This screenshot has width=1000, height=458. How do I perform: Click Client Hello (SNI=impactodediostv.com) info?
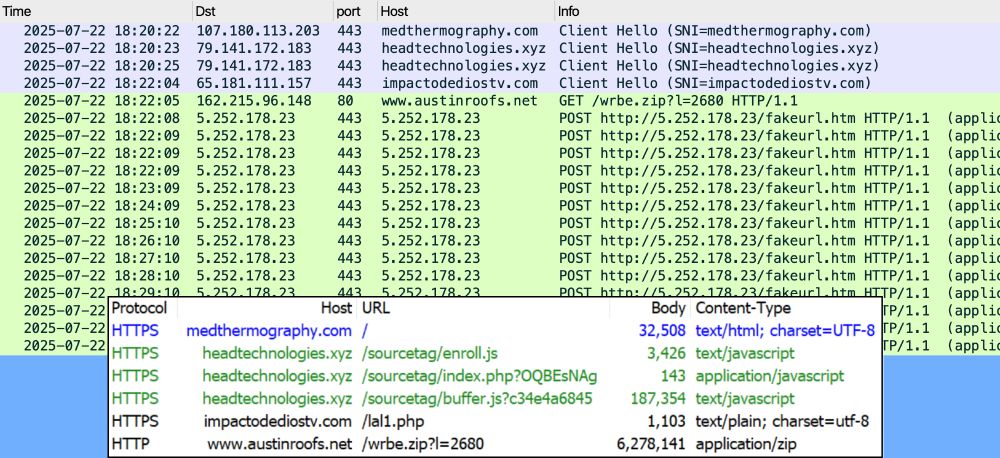click(x=715, y=83)
